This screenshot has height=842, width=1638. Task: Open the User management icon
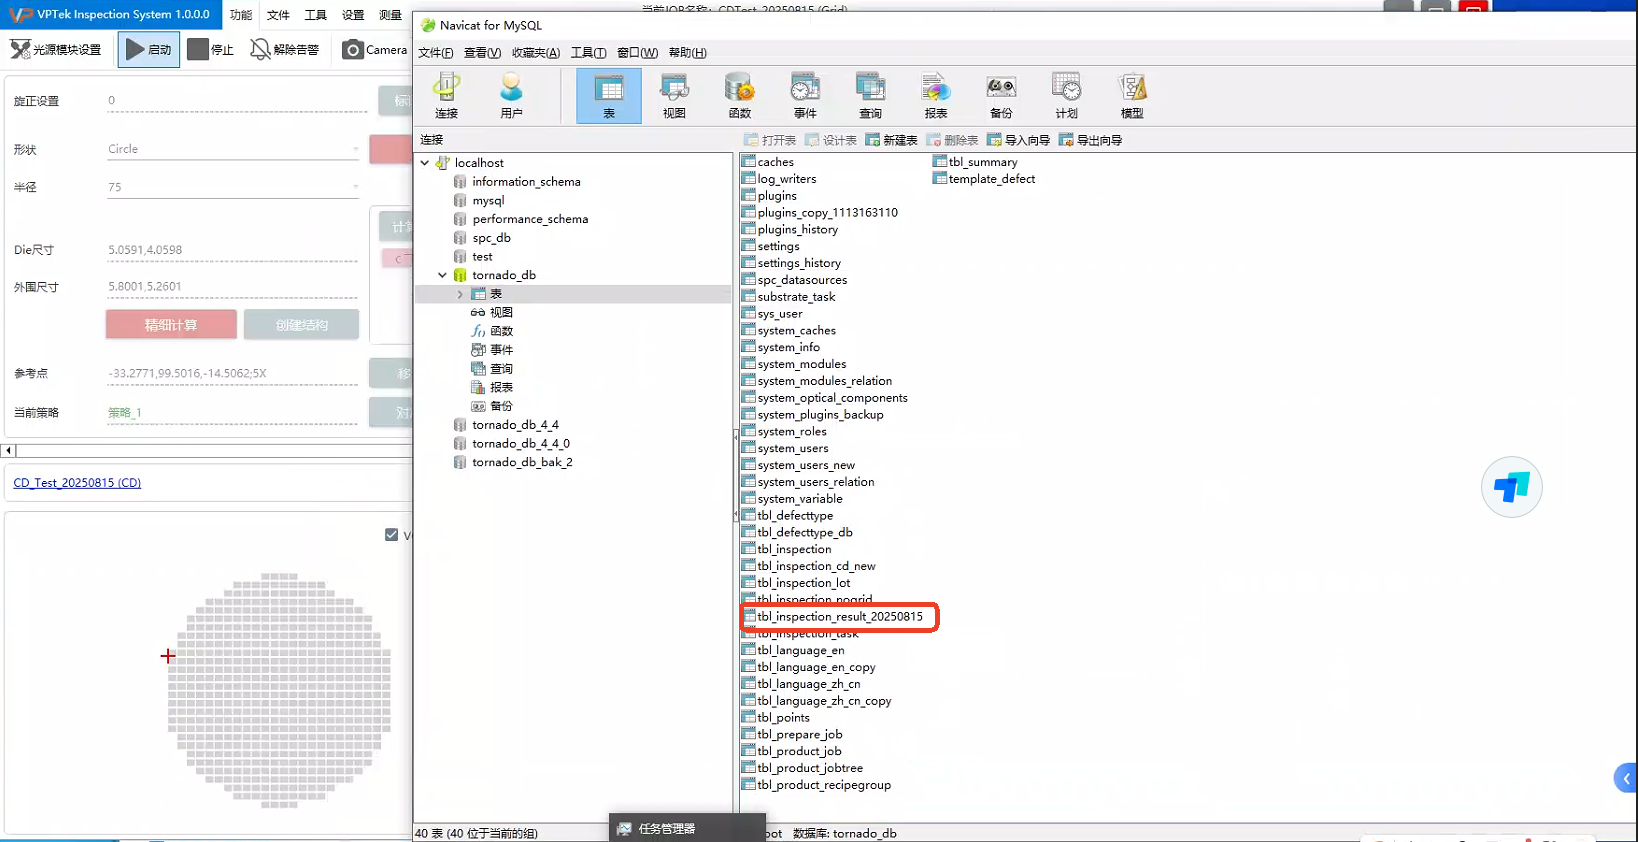tap(511, 95)
